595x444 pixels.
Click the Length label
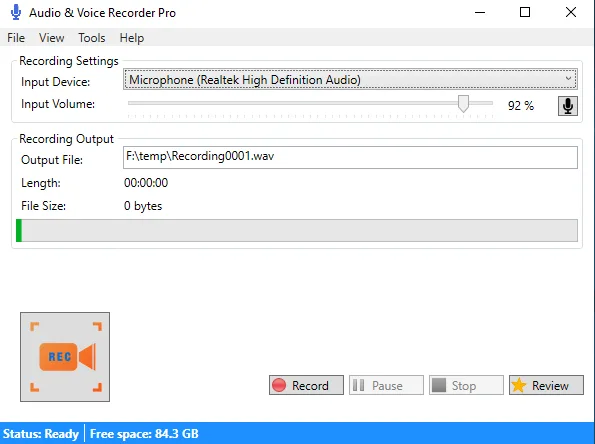click(x=41, y=183)
